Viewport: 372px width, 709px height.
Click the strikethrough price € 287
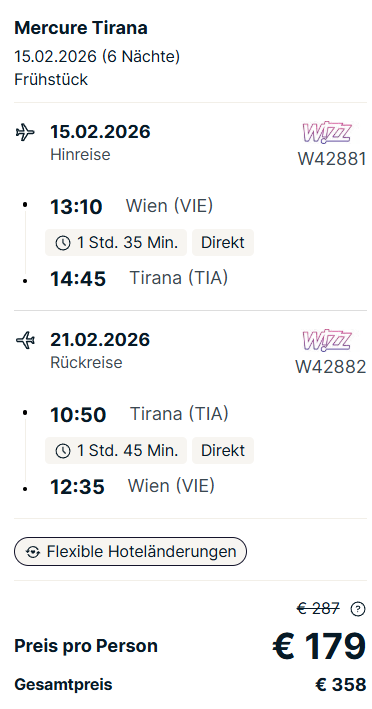[x=318, y=609]
